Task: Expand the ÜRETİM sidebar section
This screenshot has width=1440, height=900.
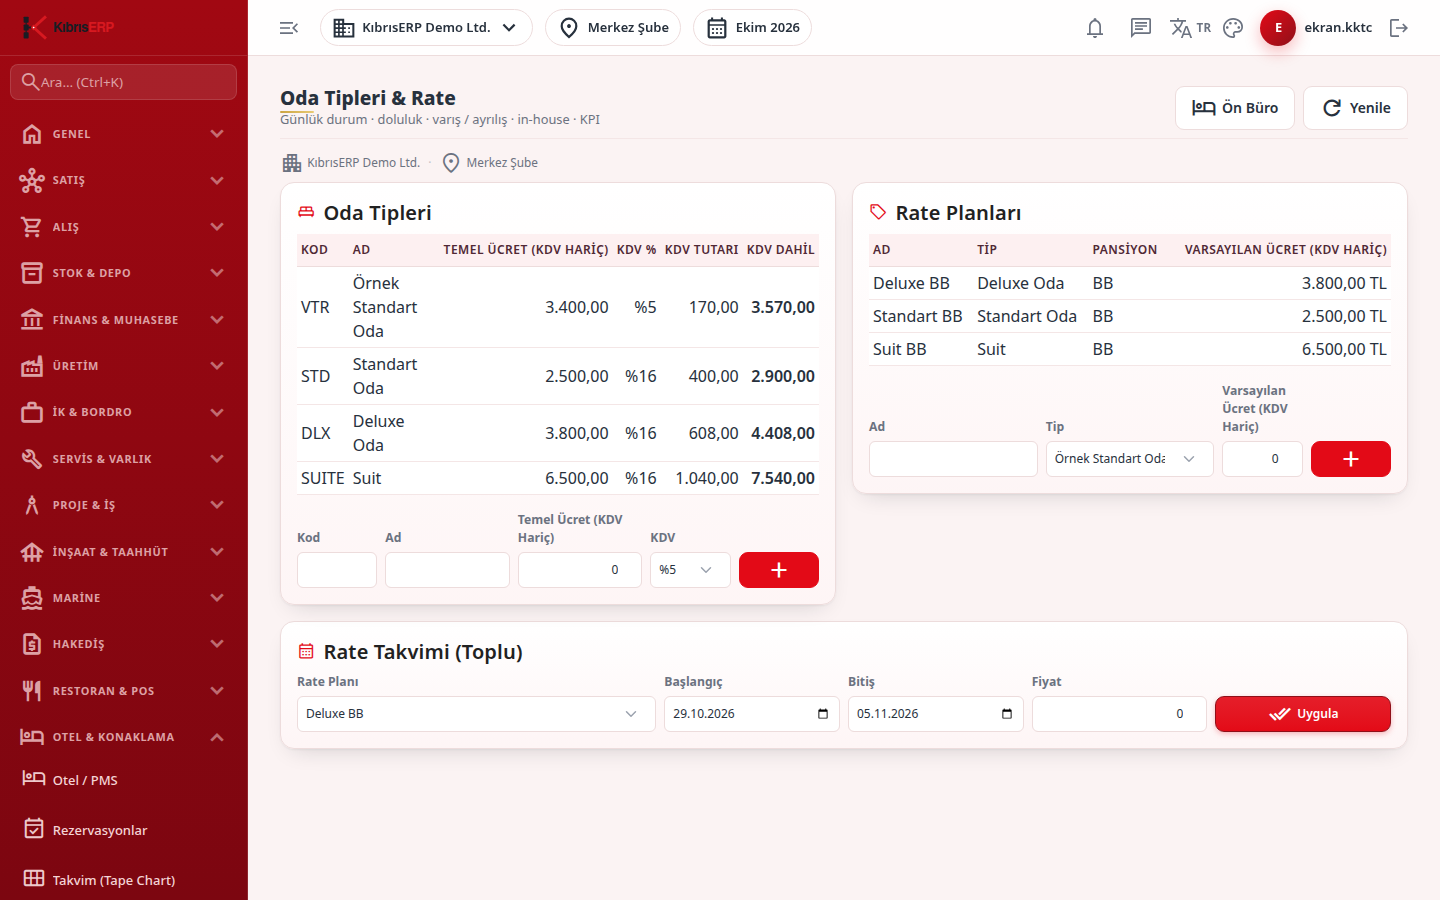Action: click(x=124, y=366)
